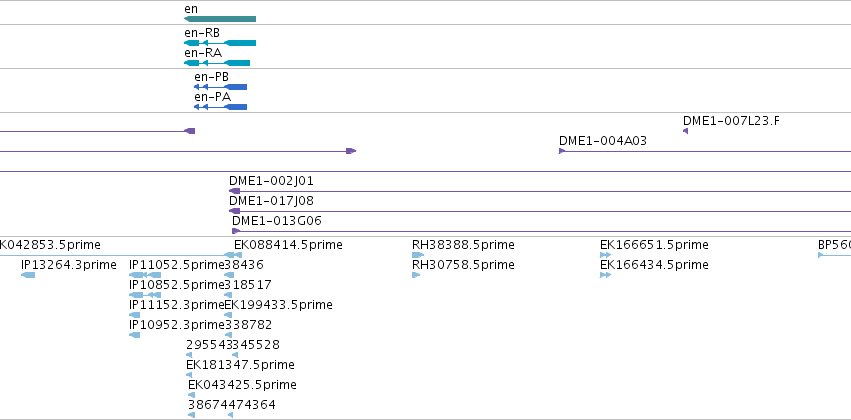The image size is (851, 420).
Task: Click the EK181347.5prime EST arrow
Action: [x=189, y=375]
